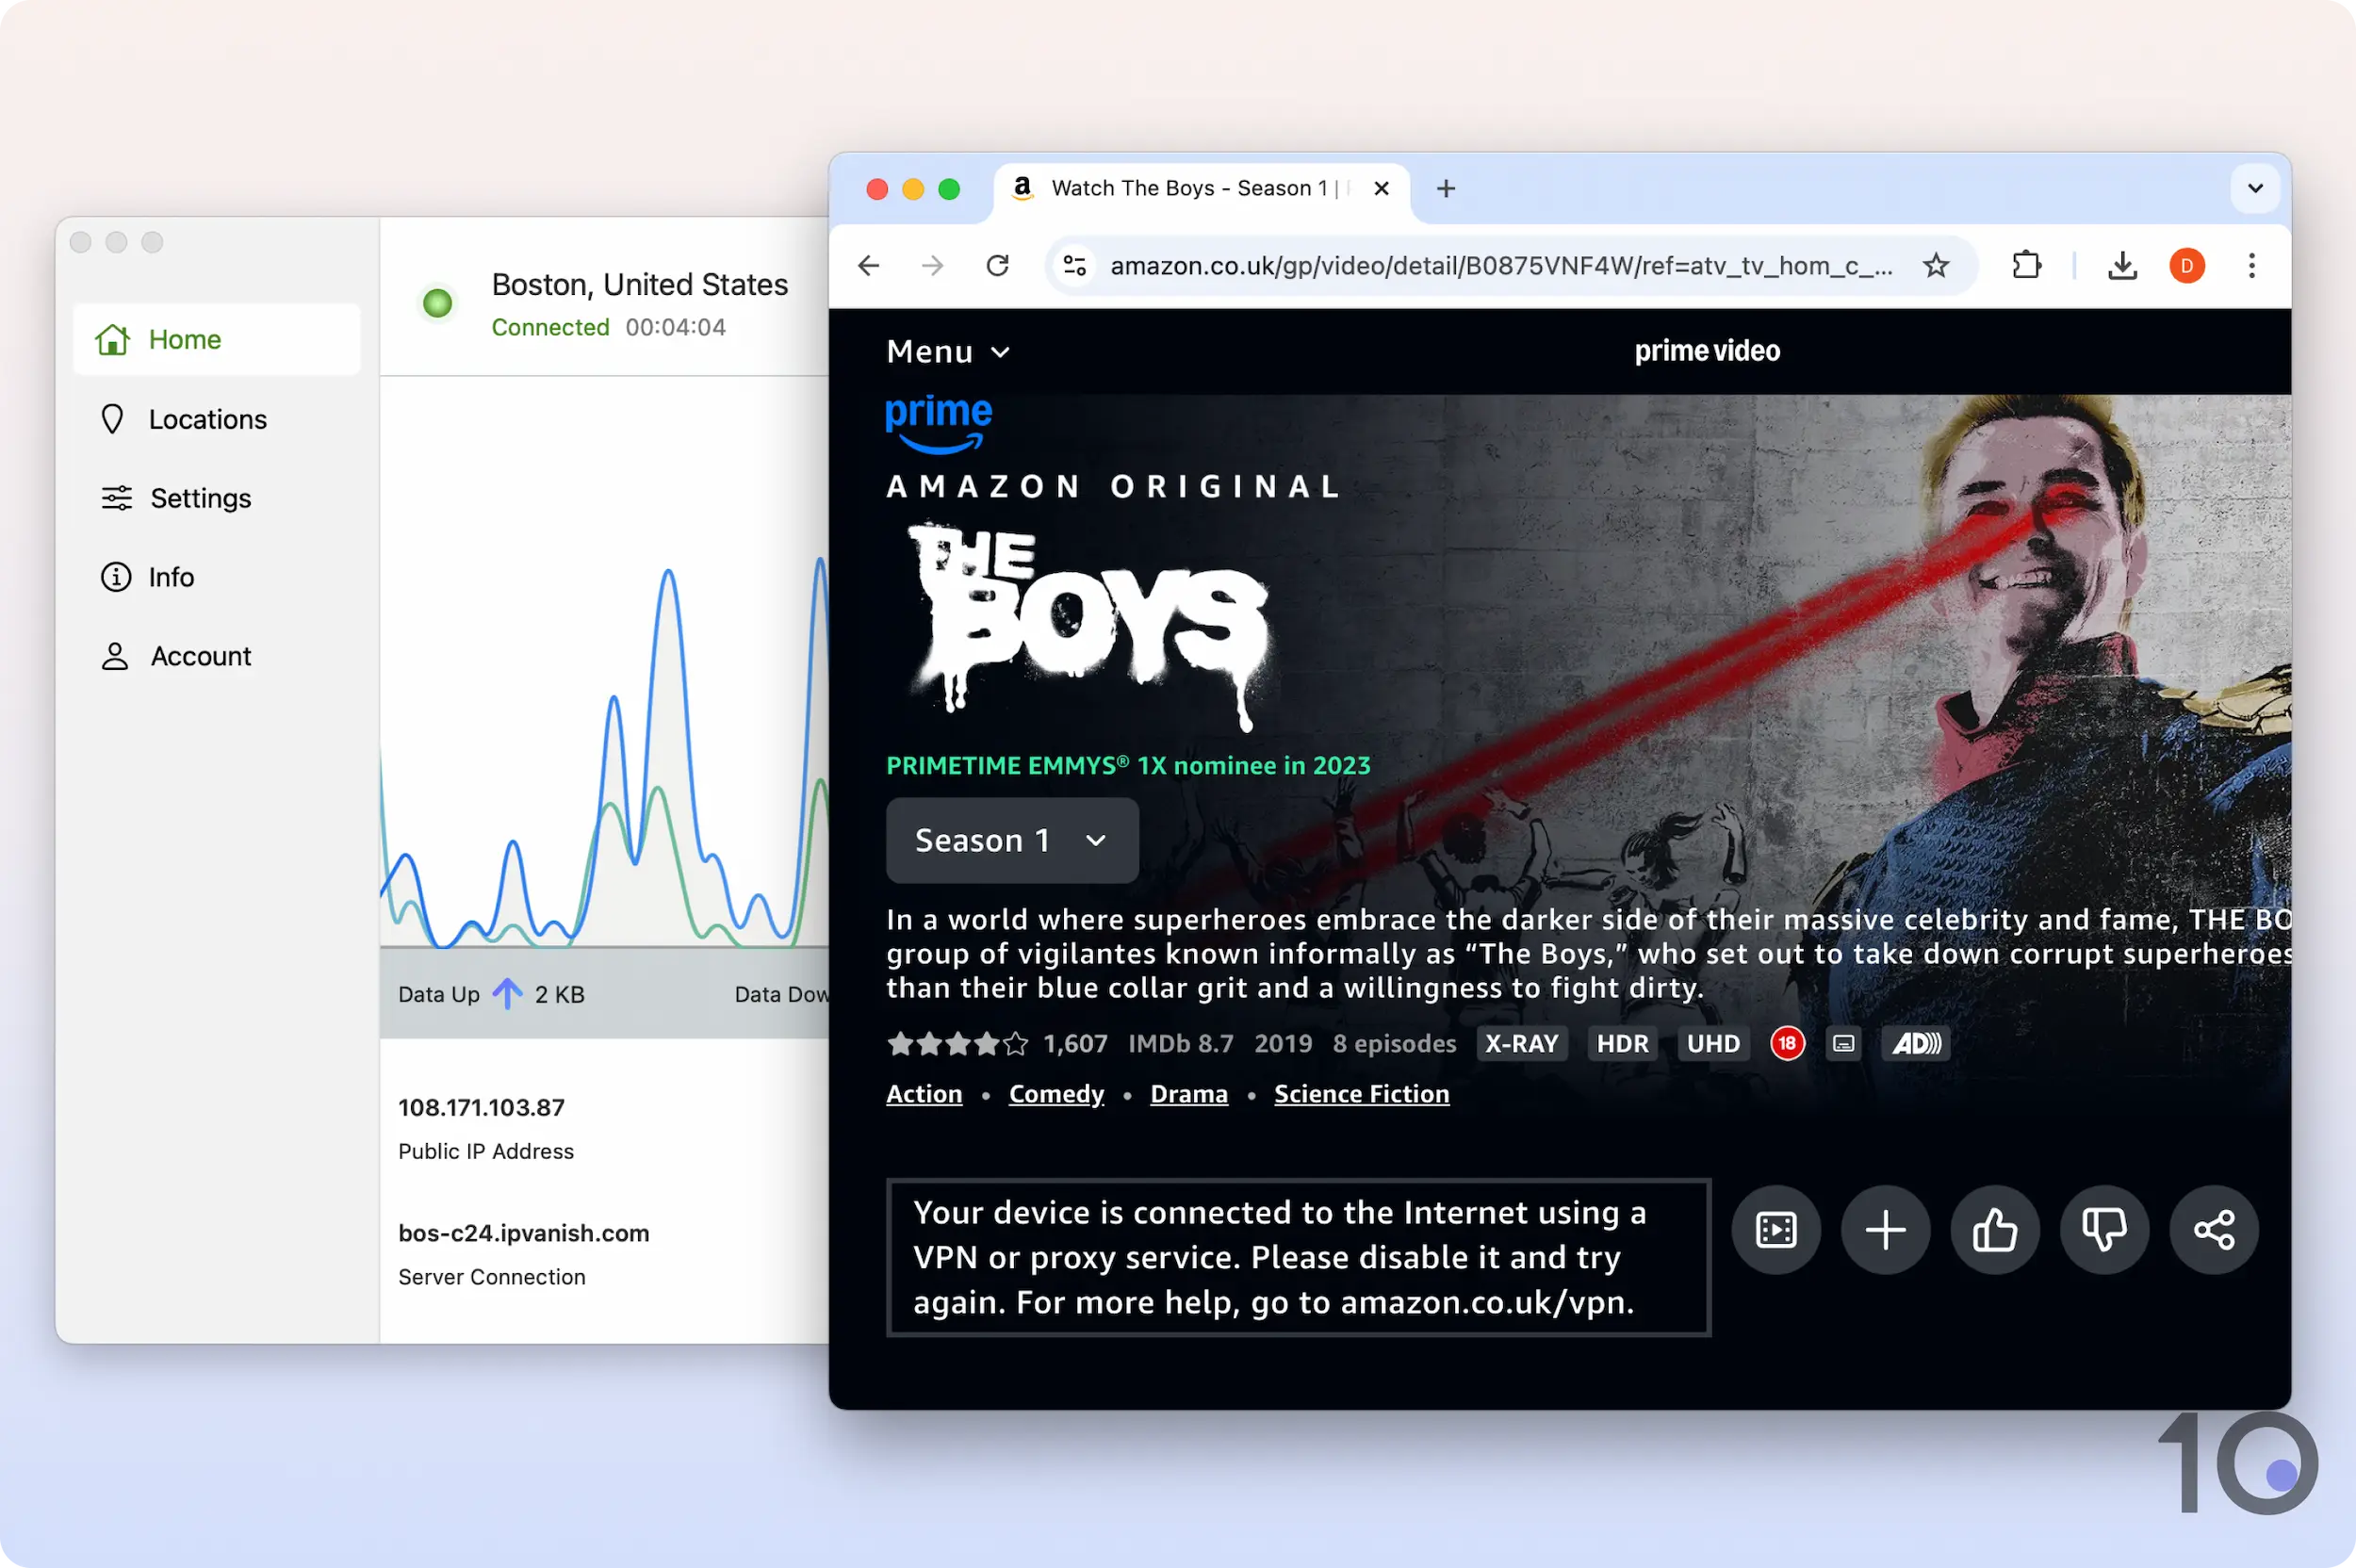Click the bookmark/save icon in browser toolbar
Viewport: 2356px width, 1568px height.
[1938, 264]
